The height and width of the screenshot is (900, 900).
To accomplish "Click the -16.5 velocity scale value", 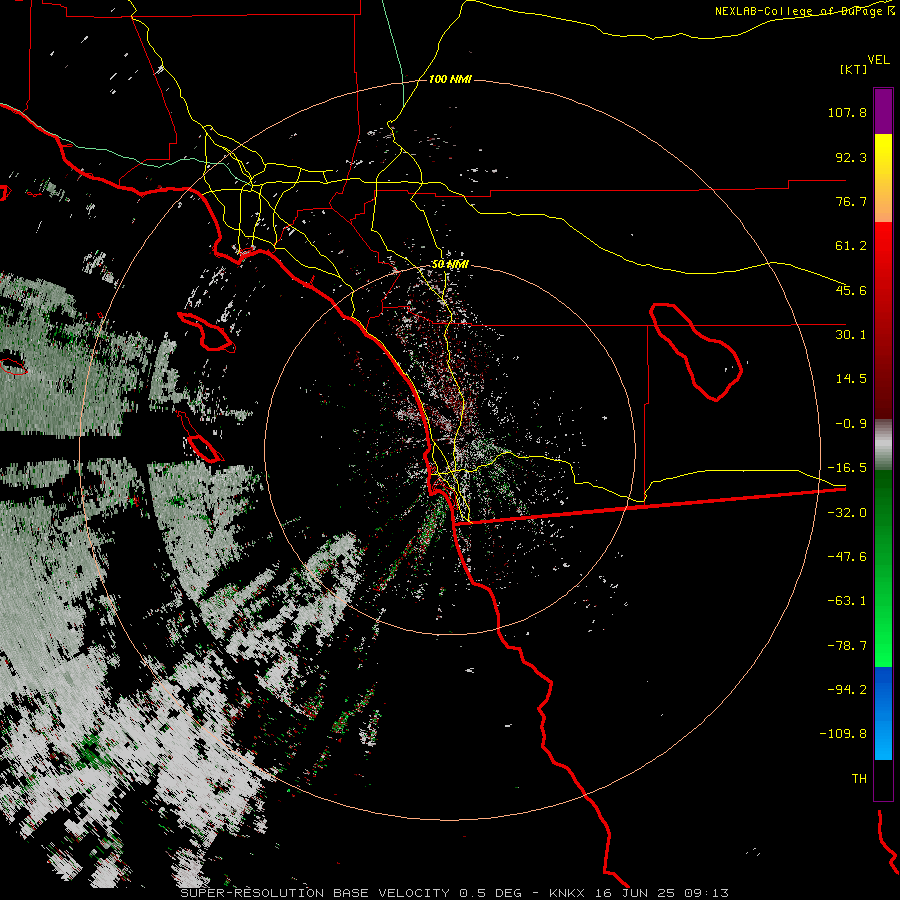I will tap(847, 468).
